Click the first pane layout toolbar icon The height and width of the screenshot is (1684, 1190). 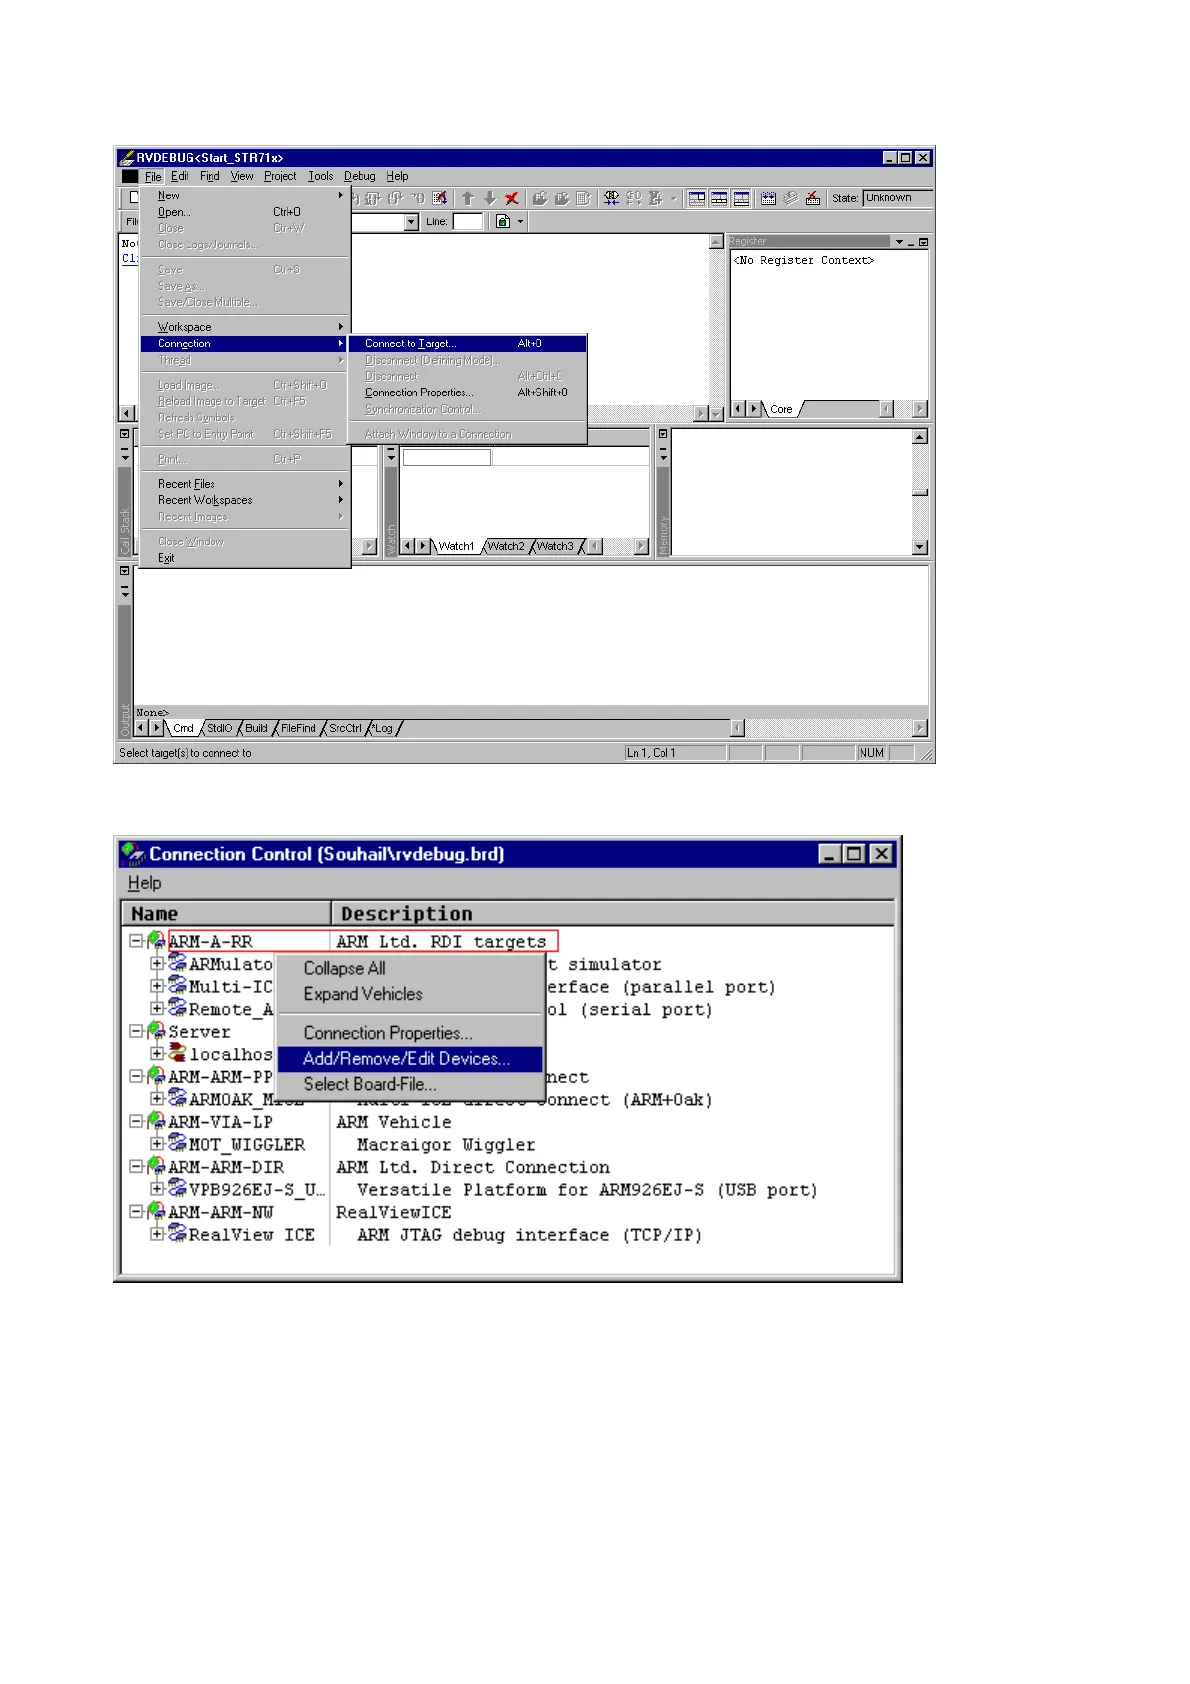(697, 198)
